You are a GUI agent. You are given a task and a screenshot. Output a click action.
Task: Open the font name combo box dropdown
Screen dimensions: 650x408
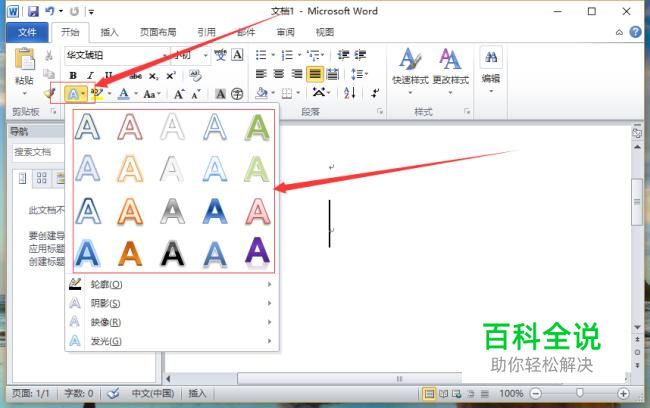point(165,55)
